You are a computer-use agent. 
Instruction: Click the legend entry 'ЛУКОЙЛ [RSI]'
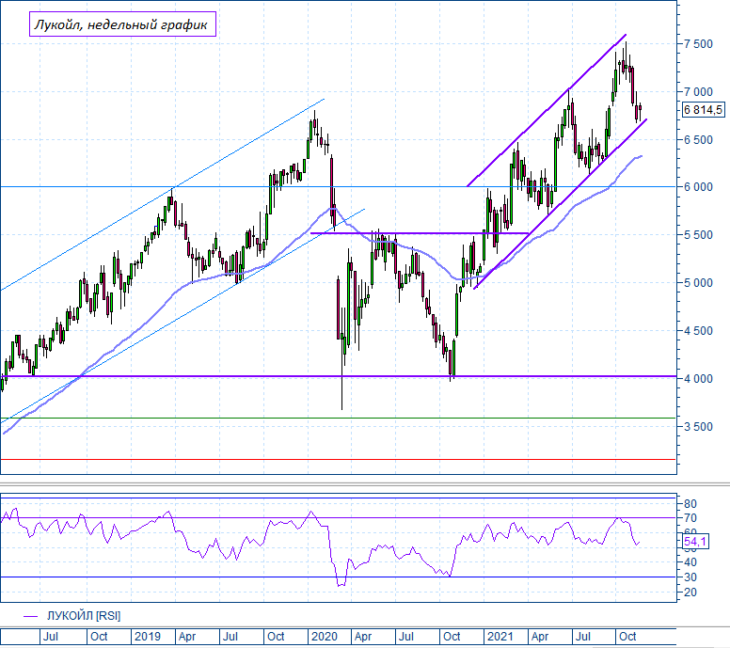[x=83, y=616]
